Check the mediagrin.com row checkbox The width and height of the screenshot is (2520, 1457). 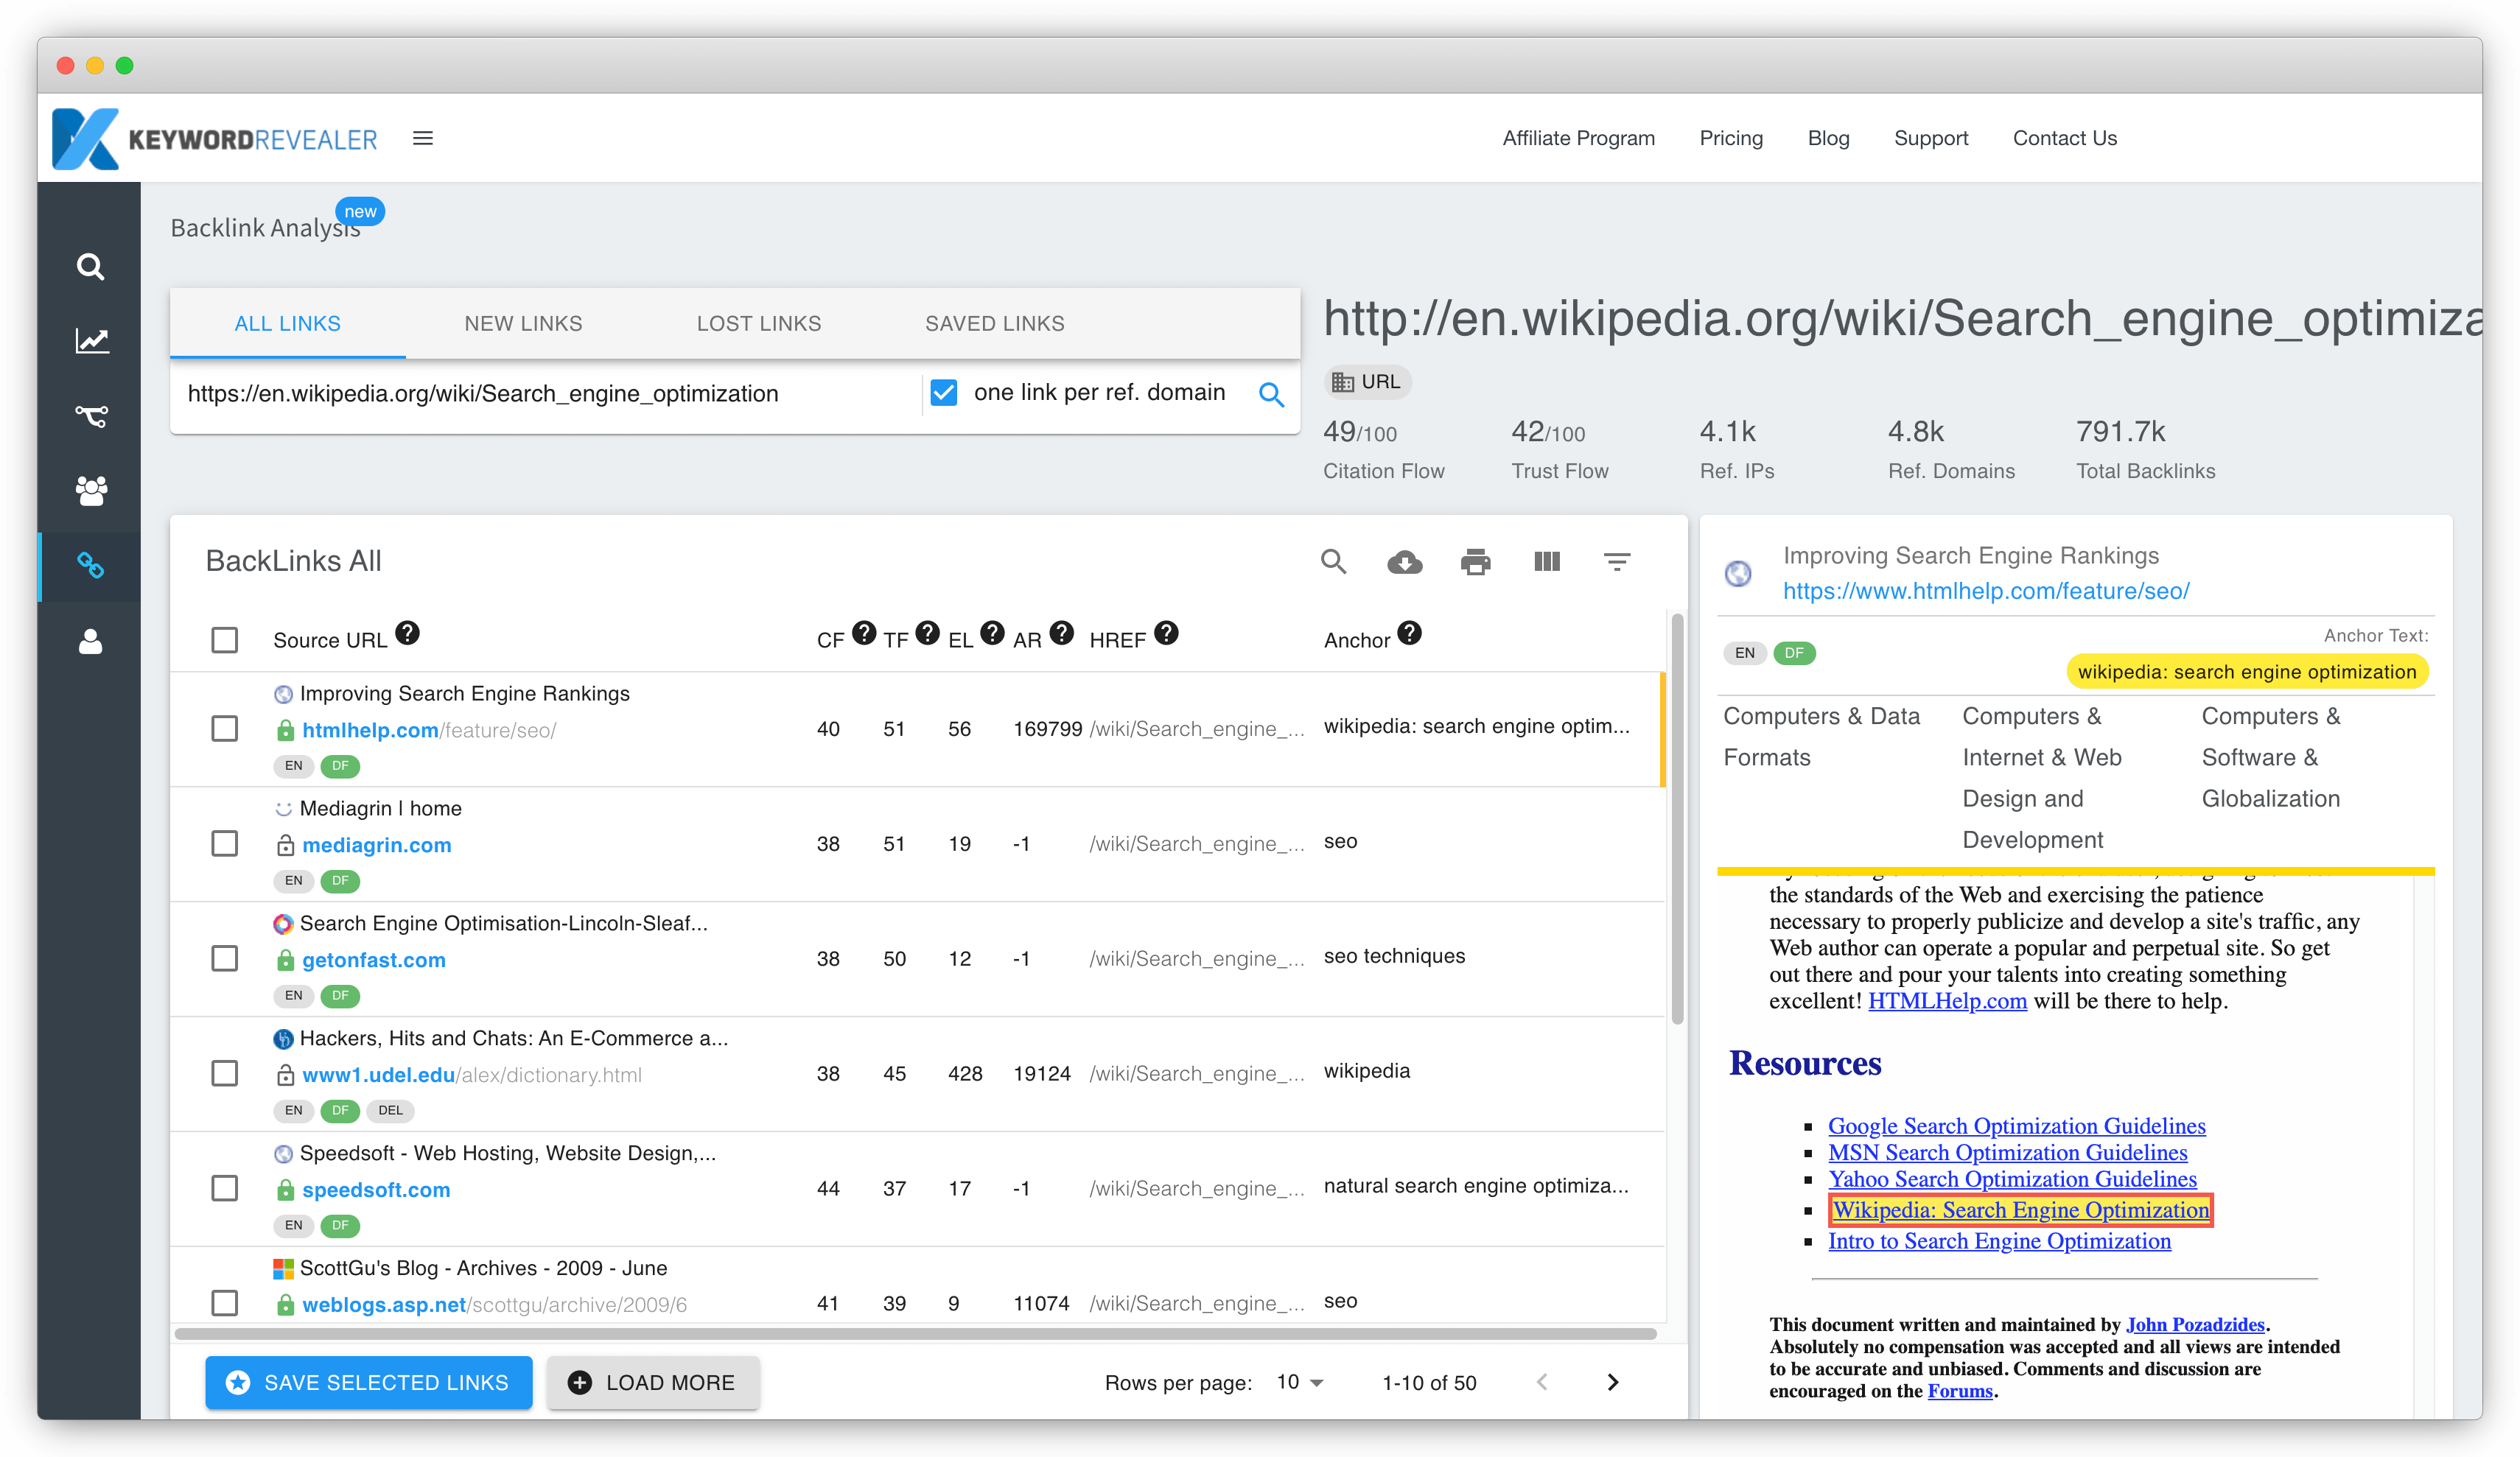224,843
